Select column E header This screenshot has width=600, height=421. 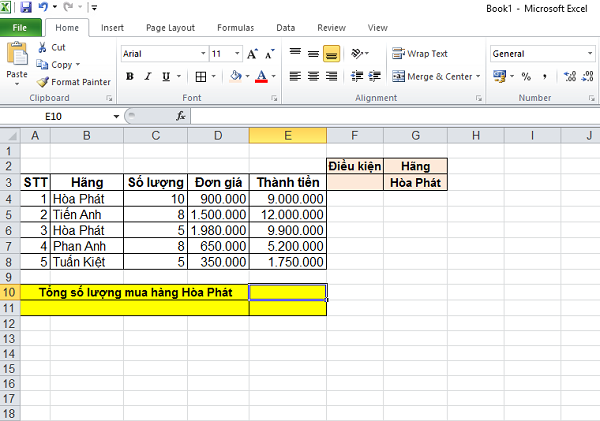pyautogui.click(x=288, y=135)
